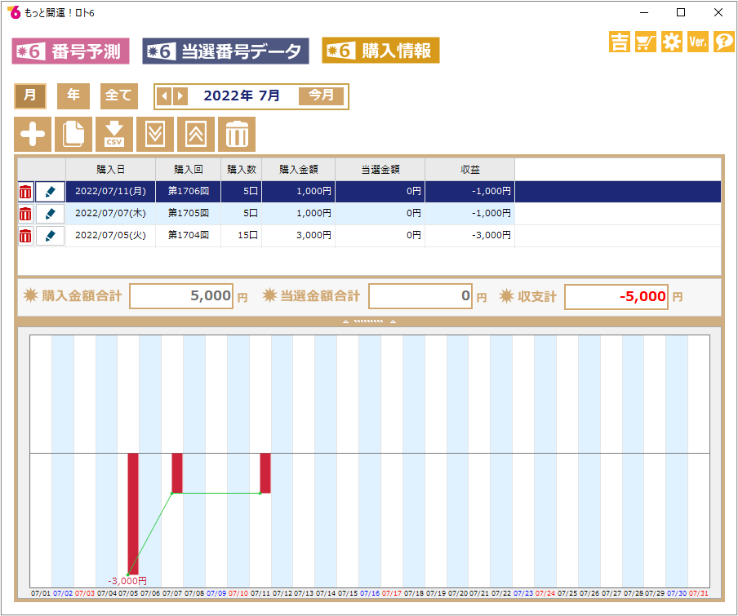The height and width of the screenshot is (616, 738).
Task: Go to previous month arrow
Action: point(164,96)
